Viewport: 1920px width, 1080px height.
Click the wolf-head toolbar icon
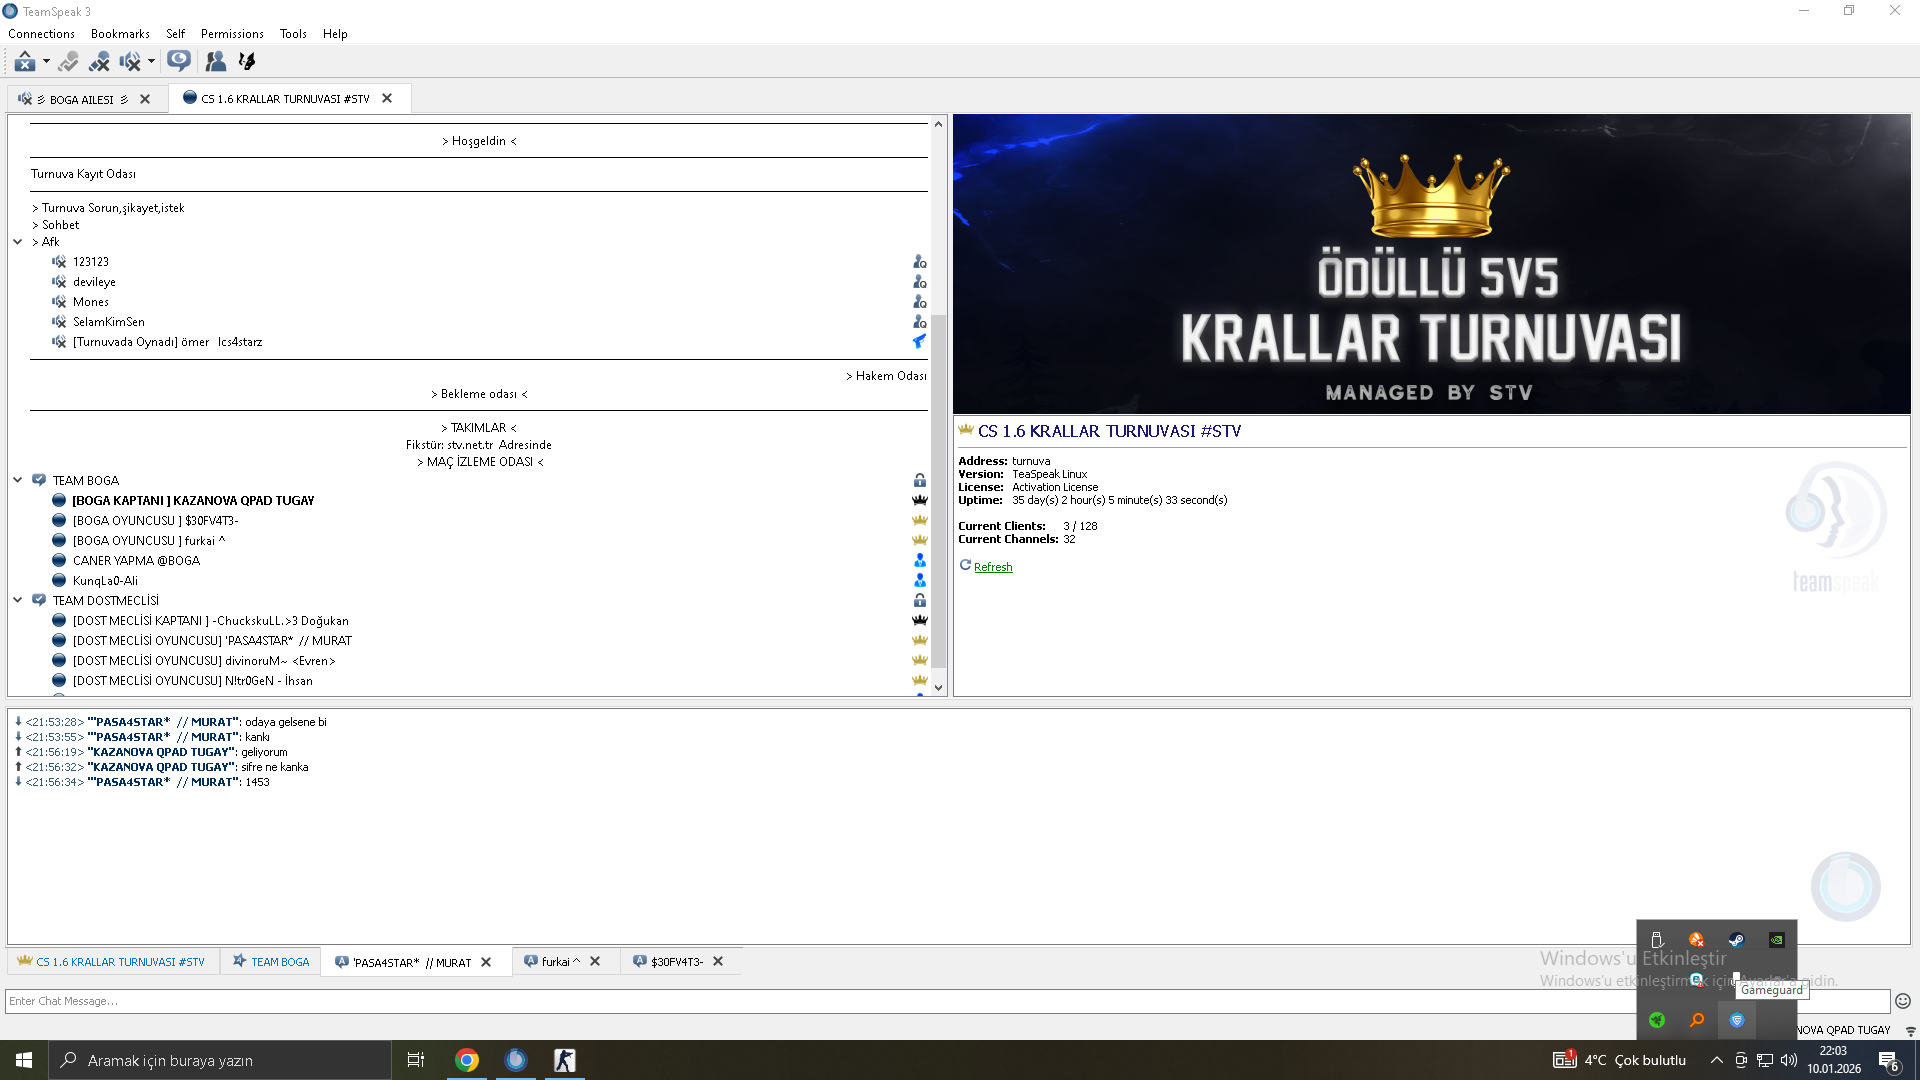pos(247,62)
